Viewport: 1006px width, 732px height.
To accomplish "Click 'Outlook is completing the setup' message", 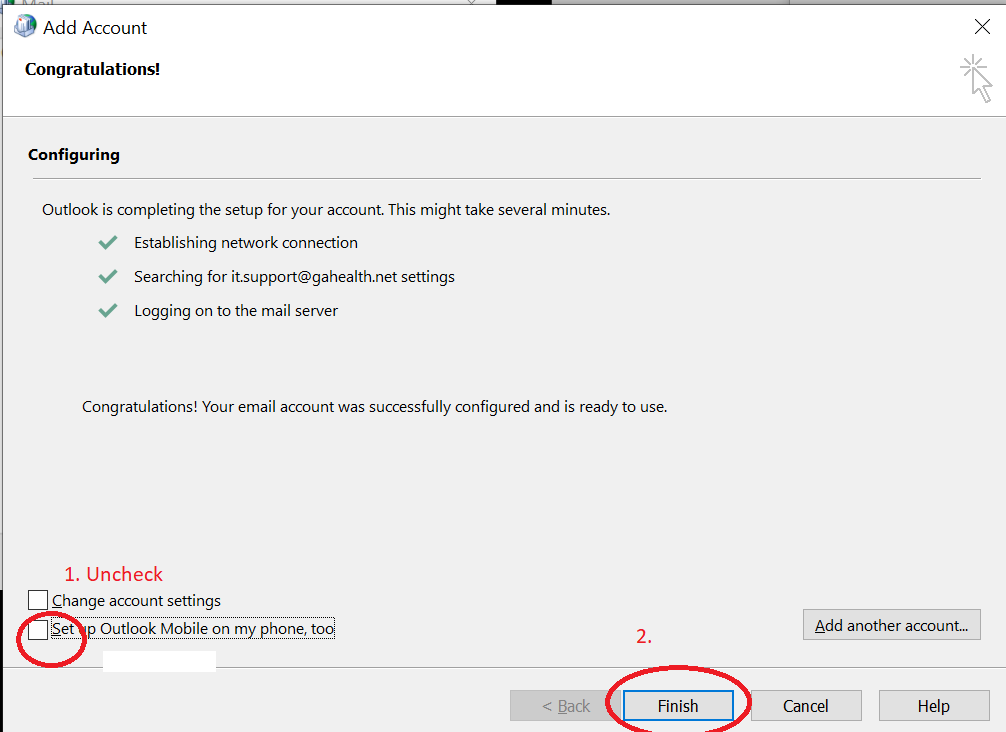I will (326, 210).
